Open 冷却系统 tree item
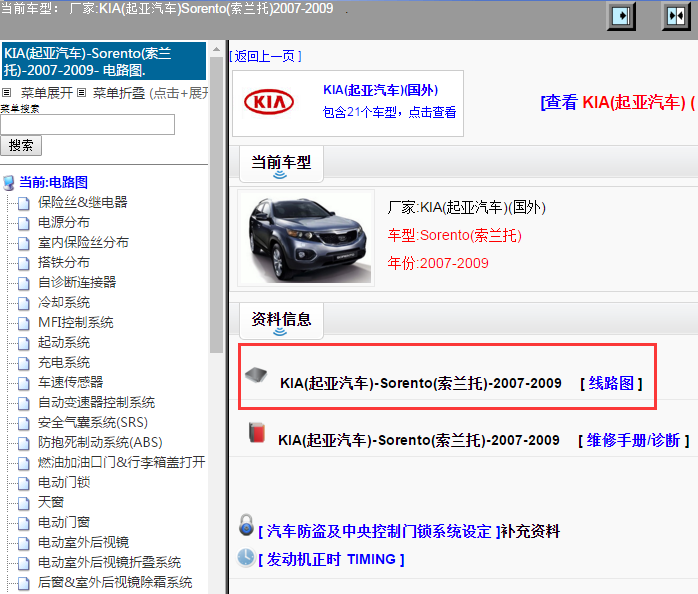Screen dimensions: 698x594 coord(64,302)
